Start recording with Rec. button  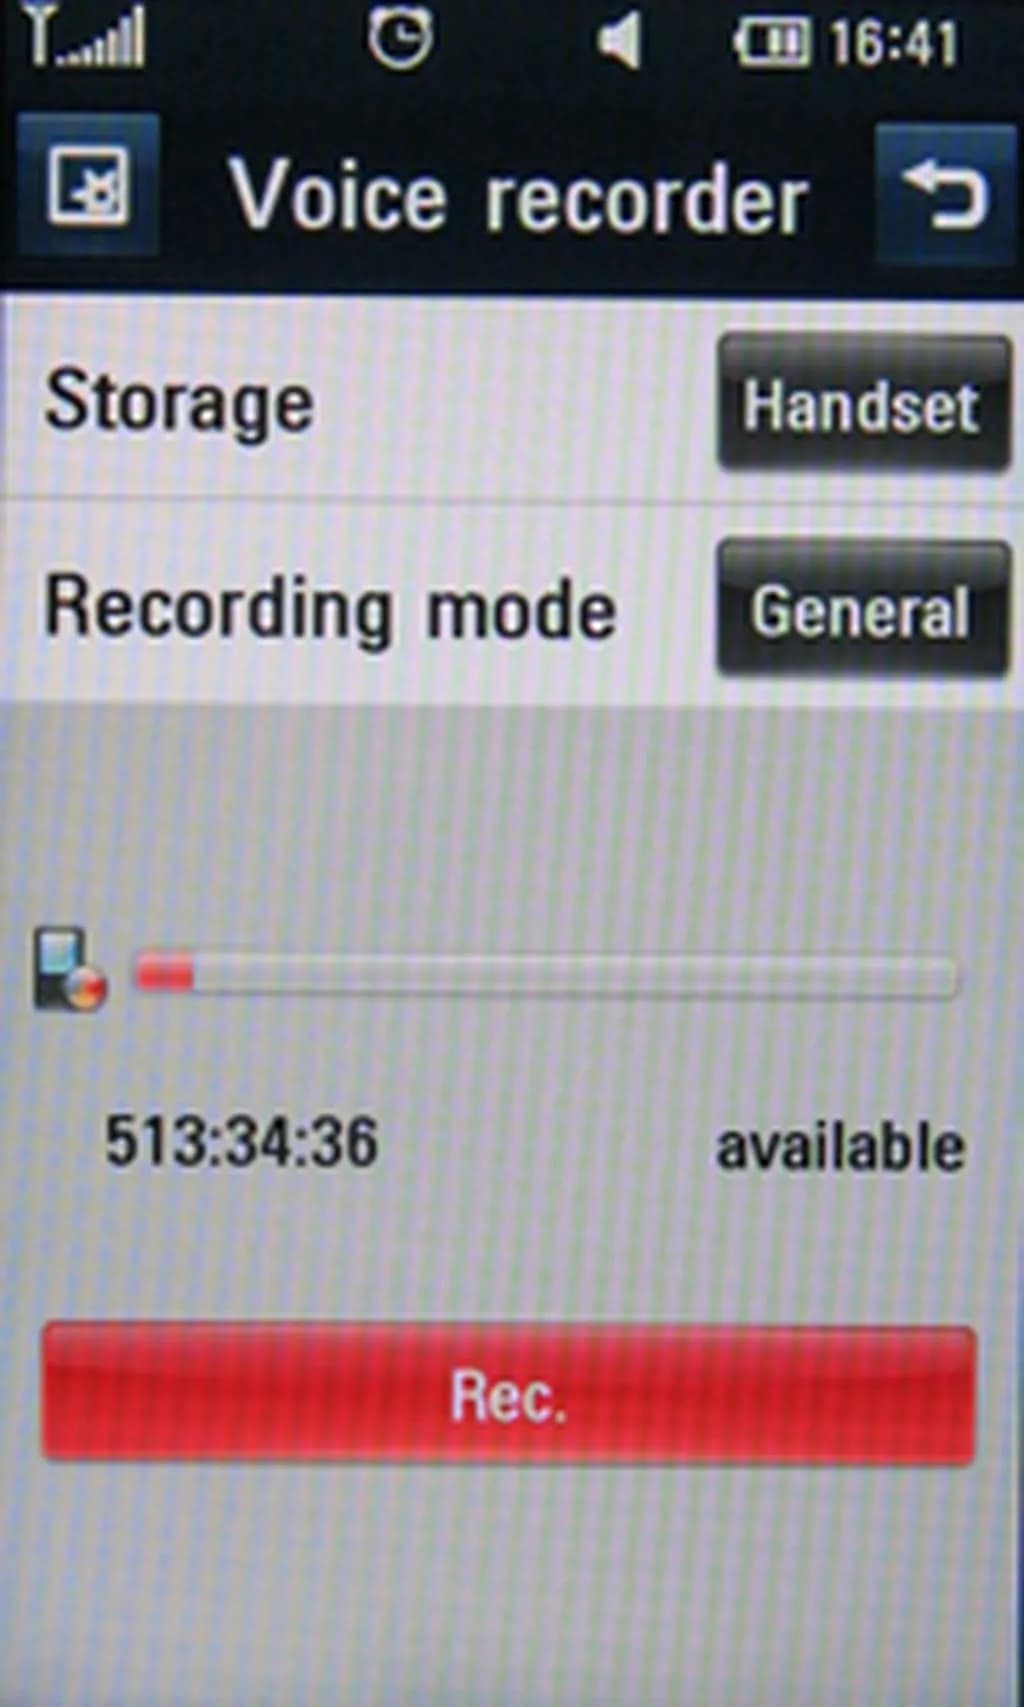[508, 1396]
